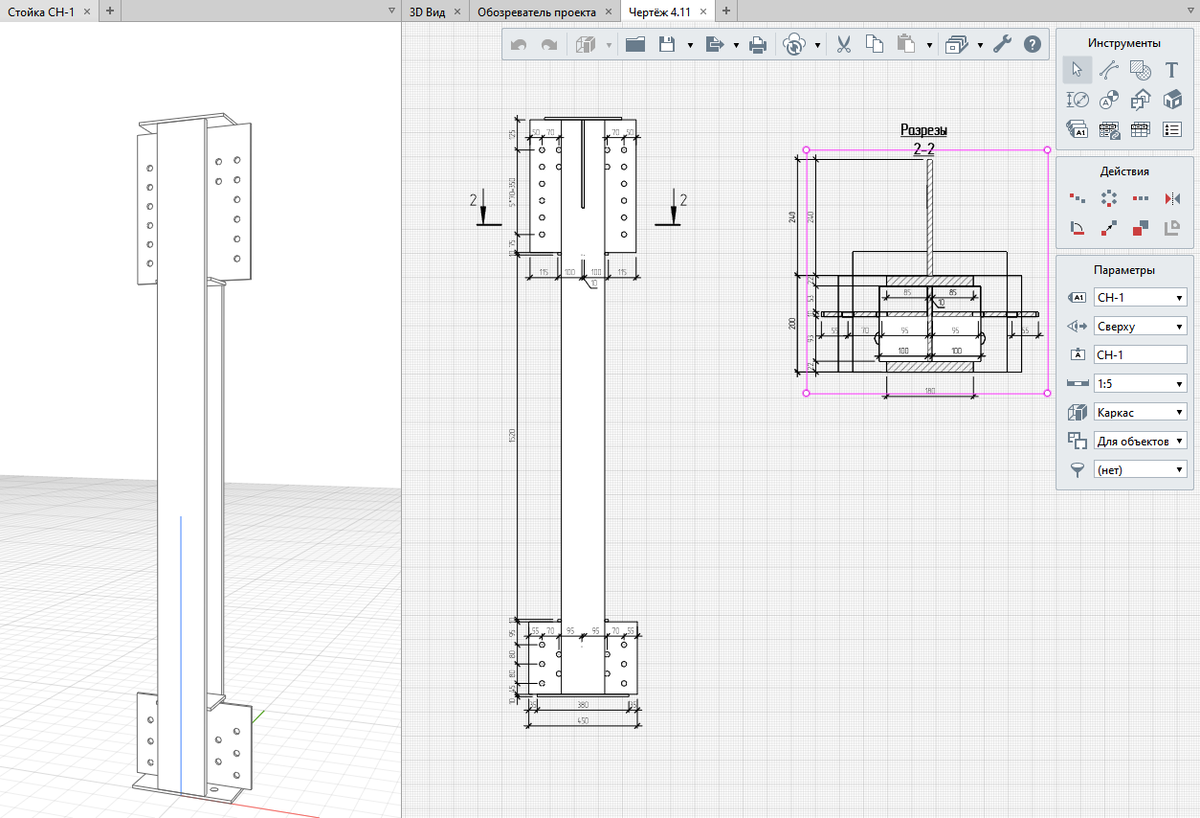Click the stacked windows icon

pos(957,44)
